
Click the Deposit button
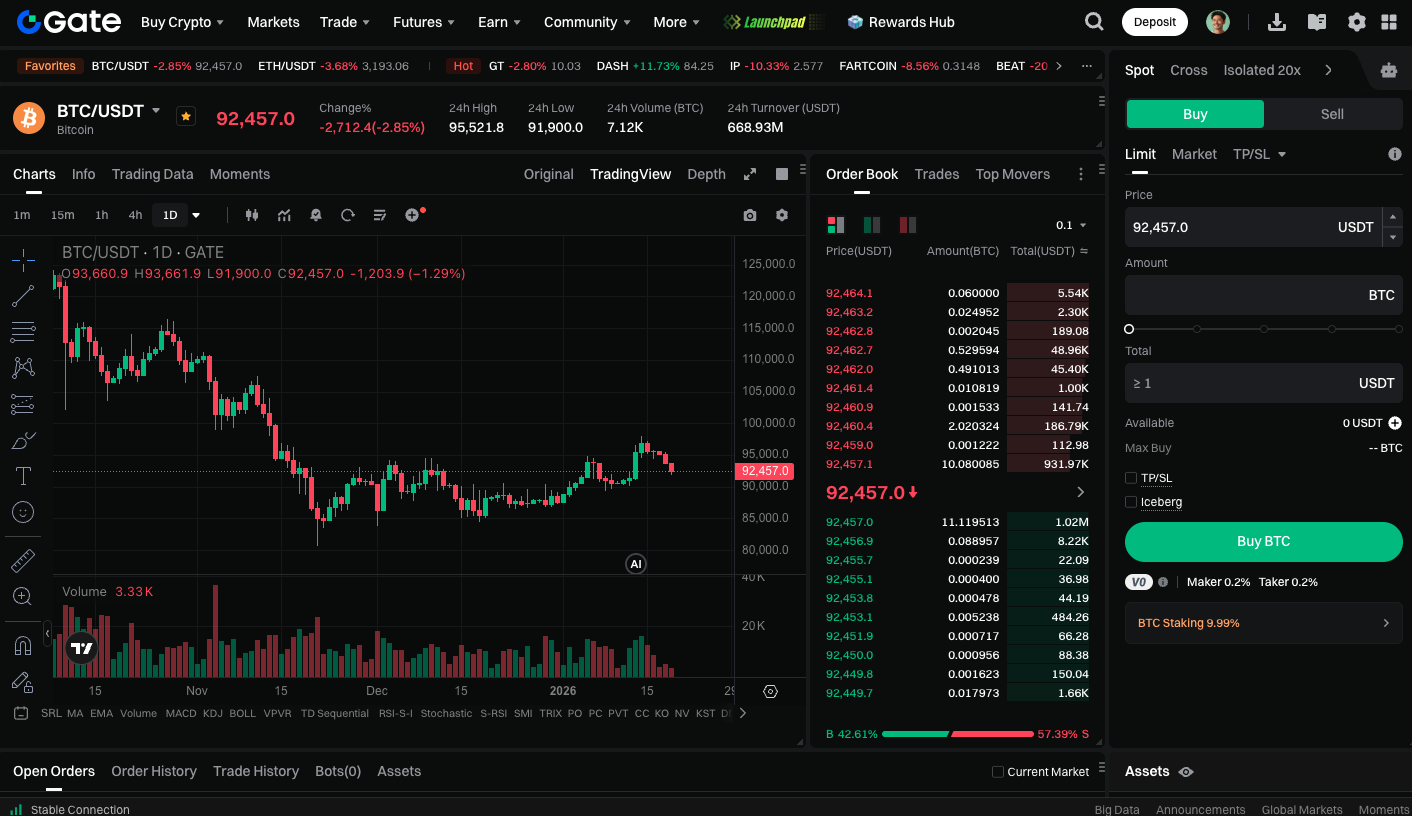click(x=1155, y=22)
